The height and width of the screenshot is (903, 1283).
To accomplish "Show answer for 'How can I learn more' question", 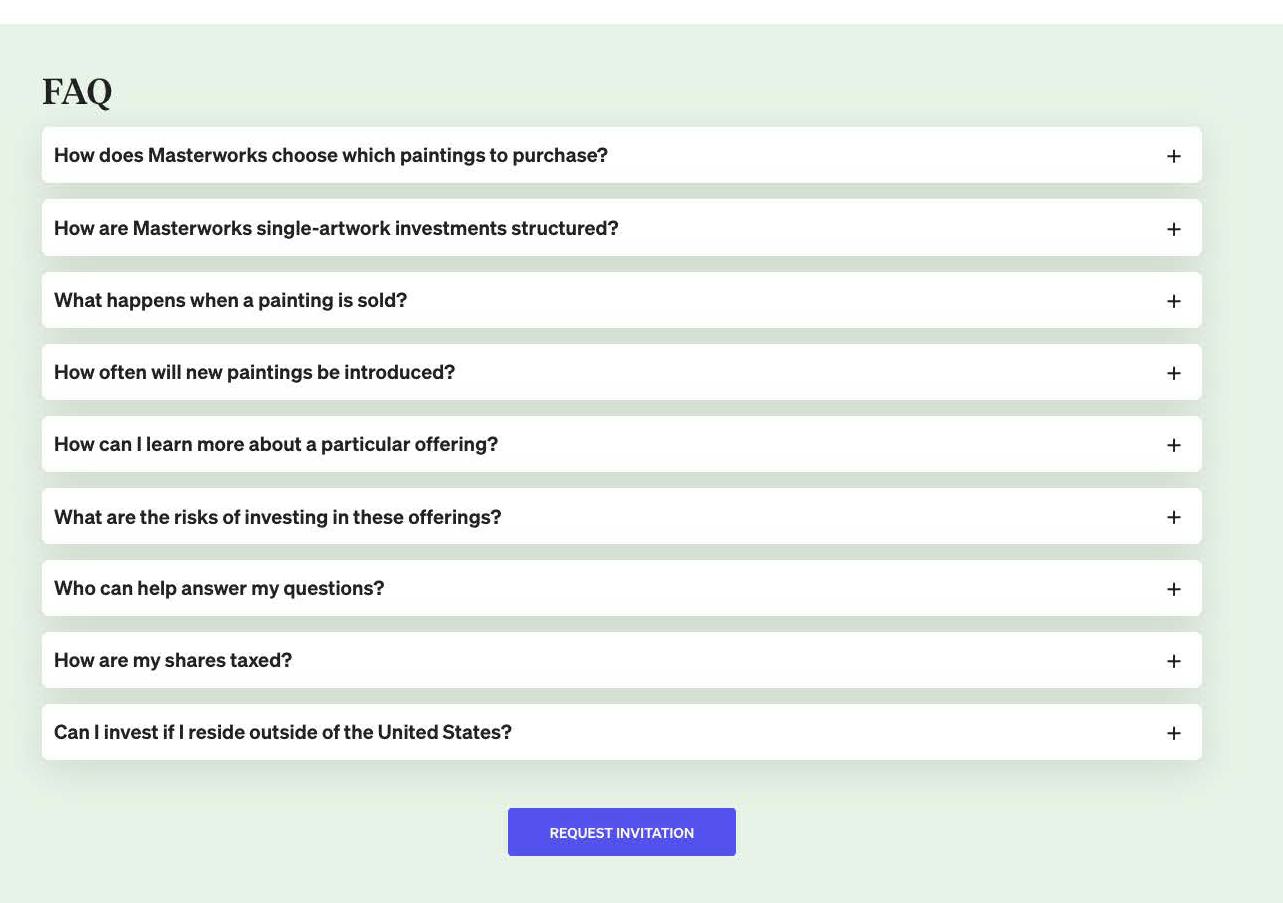I will tap(276, 444).
